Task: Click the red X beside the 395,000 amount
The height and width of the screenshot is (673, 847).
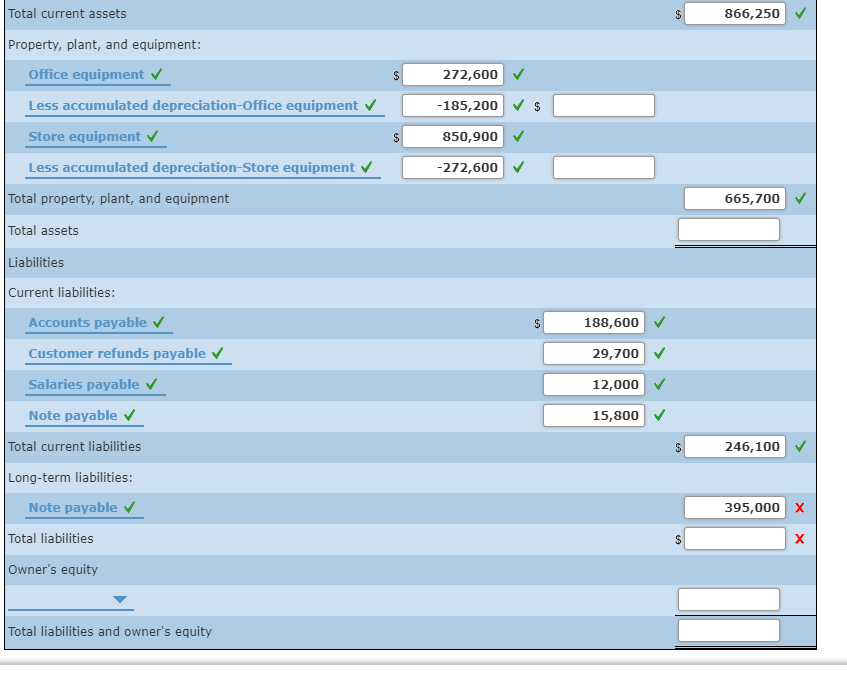Action: coord(799,507)
